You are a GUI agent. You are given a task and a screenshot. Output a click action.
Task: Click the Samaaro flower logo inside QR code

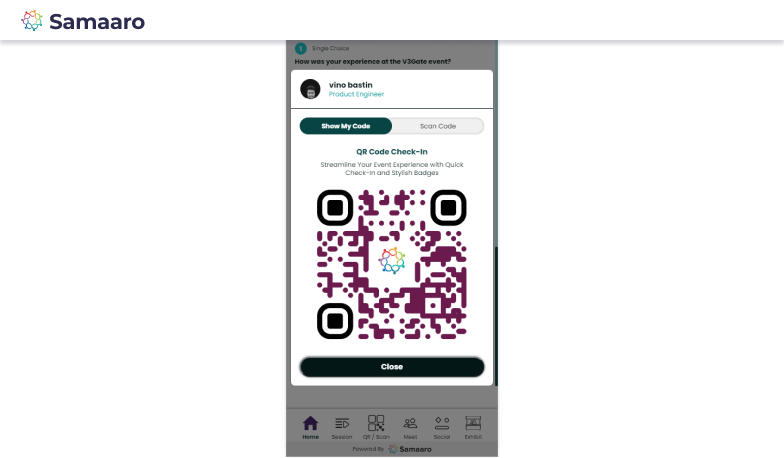click(392, 260)
